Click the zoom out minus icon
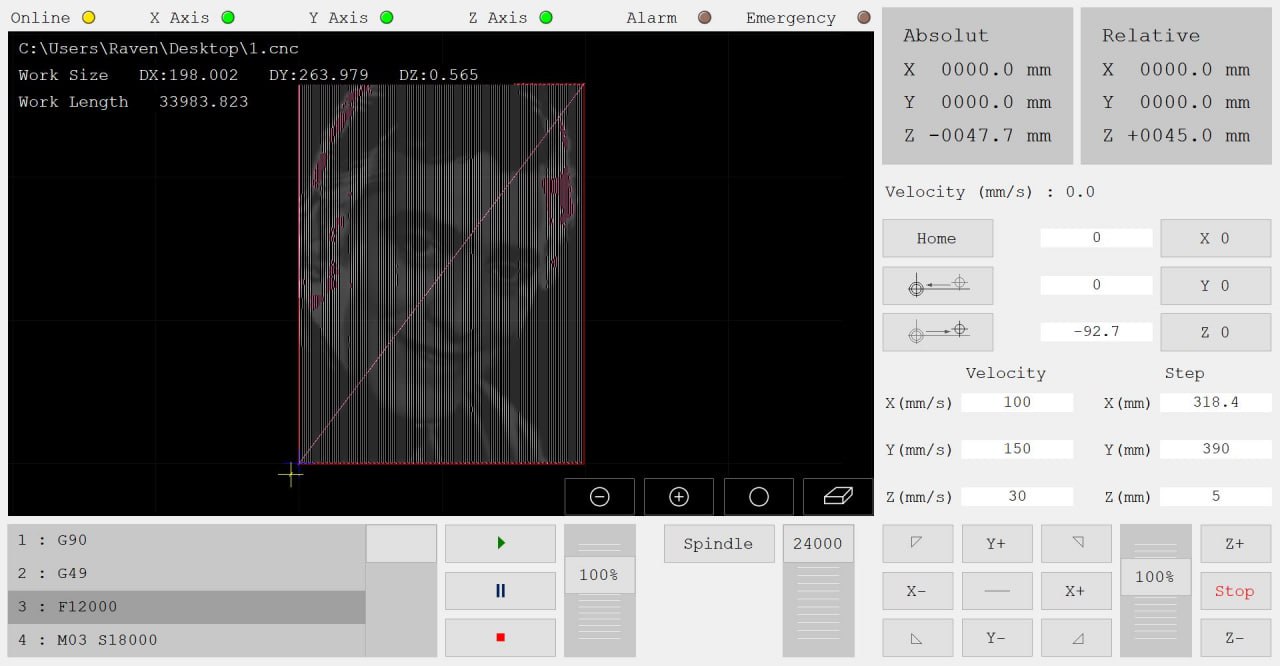 (x=599, y=497)
